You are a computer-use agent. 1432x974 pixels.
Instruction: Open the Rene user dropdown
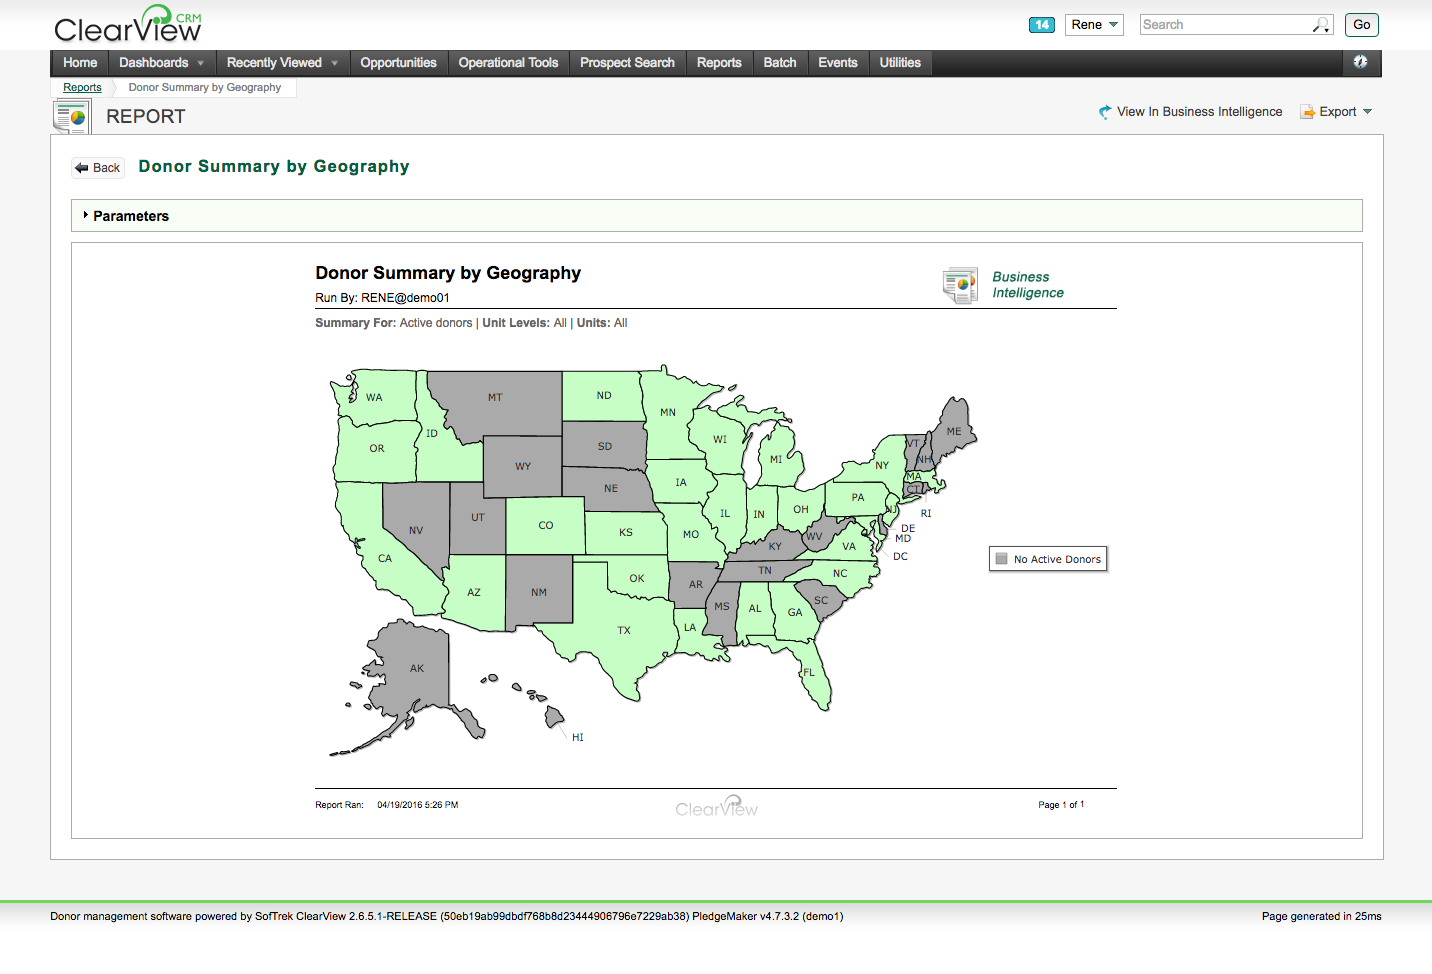tap(1094, 25)
